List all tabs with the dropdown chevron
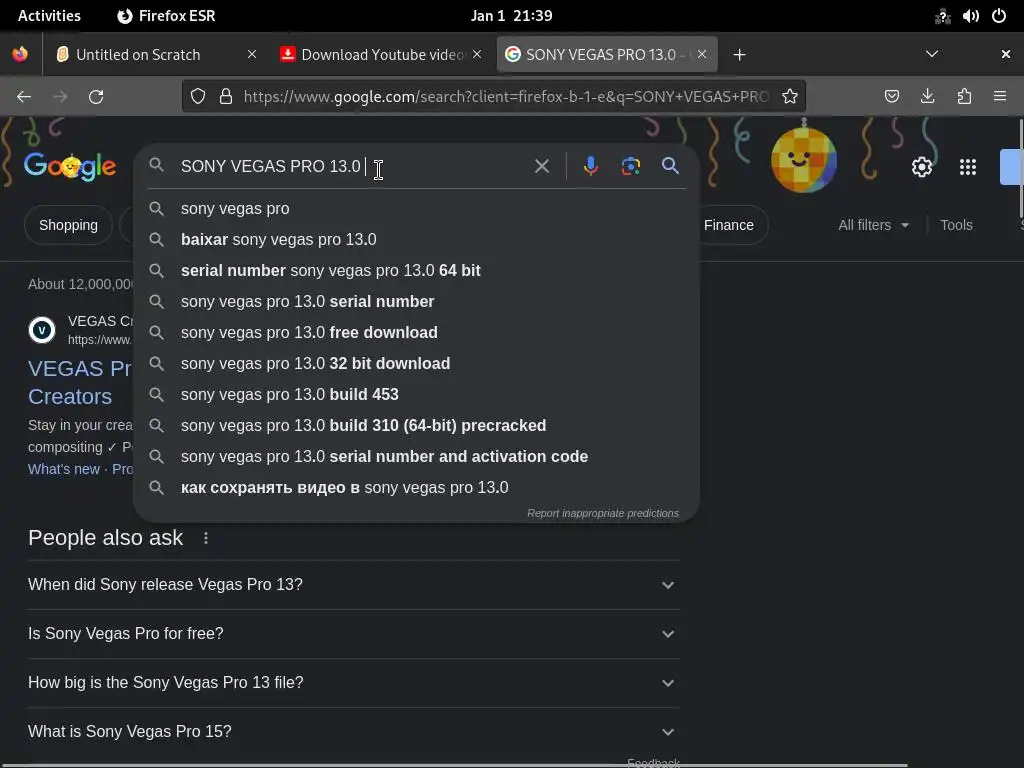The image size is (1024, 768). [x=932, y=54]
